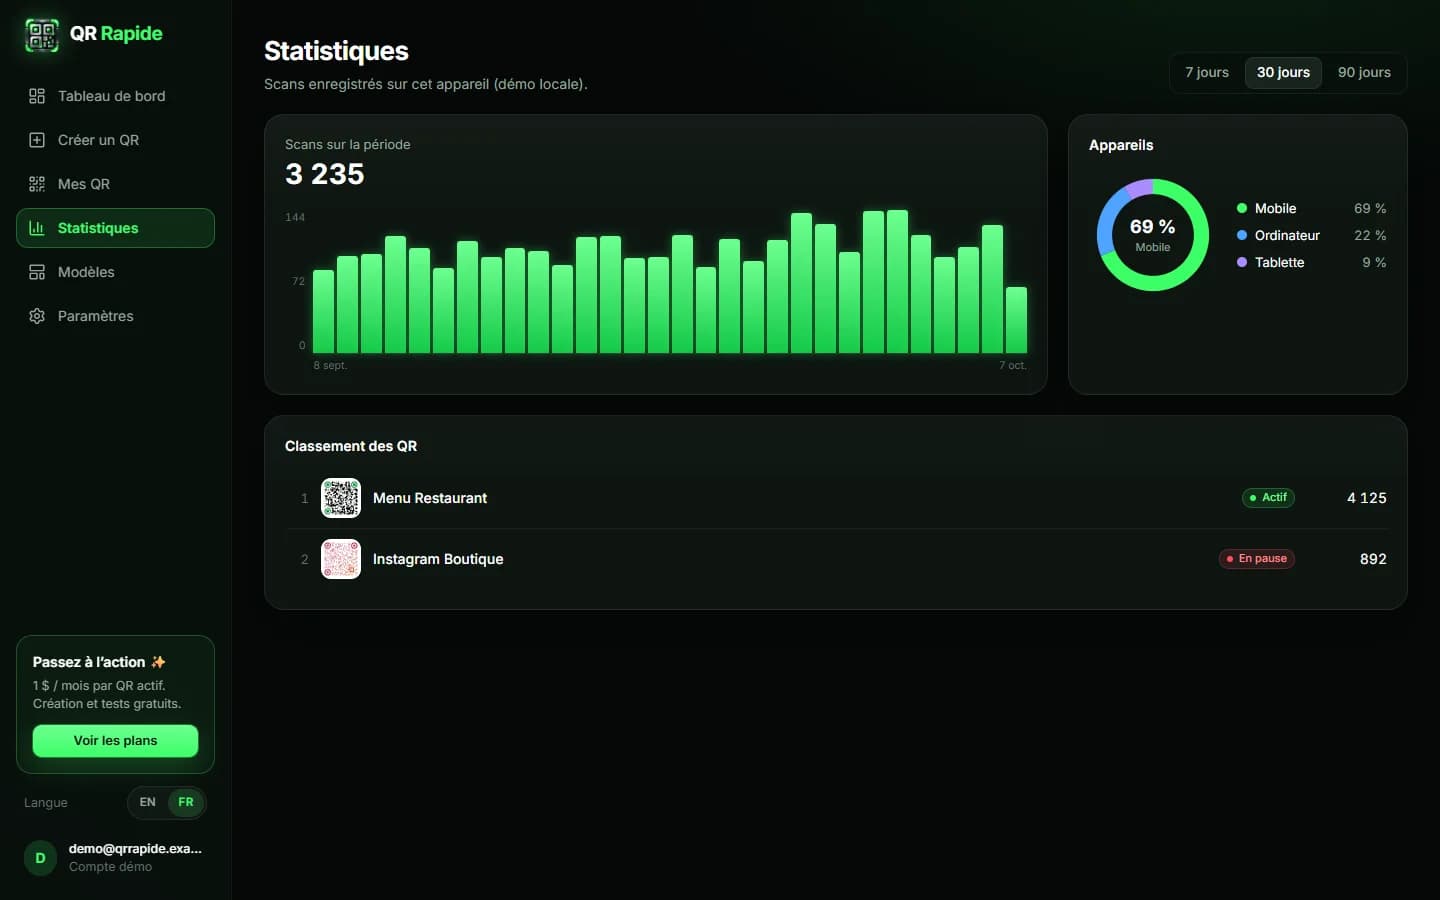The height and width of the screenshot is (900, 1440).
Task: Click the QR Rapide brand name
Action: (x=116, y=33)
